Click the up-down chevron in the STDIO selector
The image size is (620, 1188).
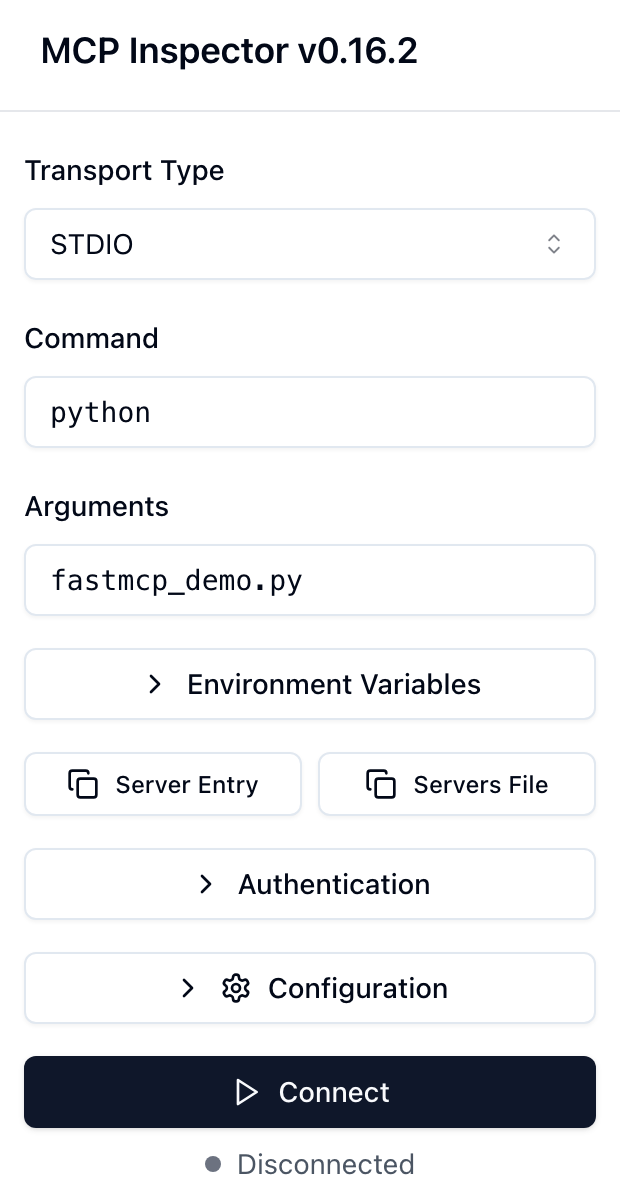coord(553,244)
